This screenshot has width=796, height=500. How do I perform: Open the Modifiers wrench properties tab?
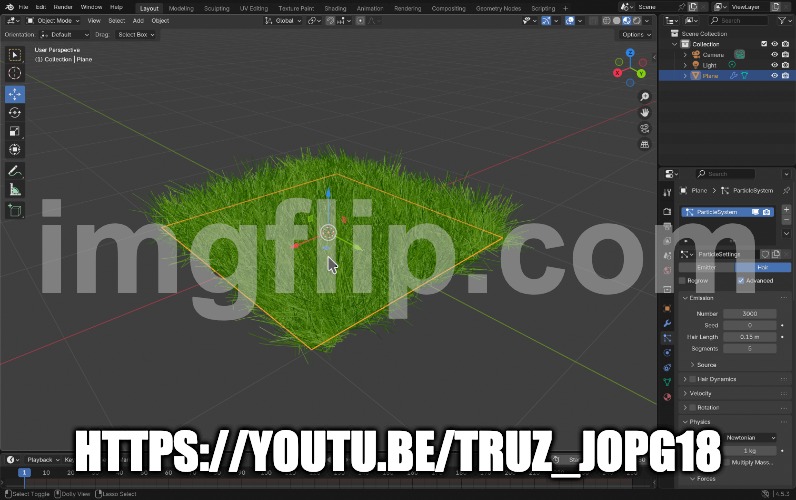pyautogui.click(x=667, y=323)
